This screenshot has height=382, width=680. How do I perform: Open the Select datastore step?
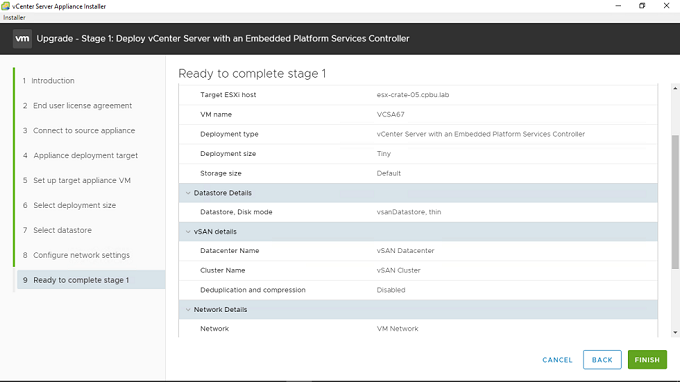click(x=57, y=230)
